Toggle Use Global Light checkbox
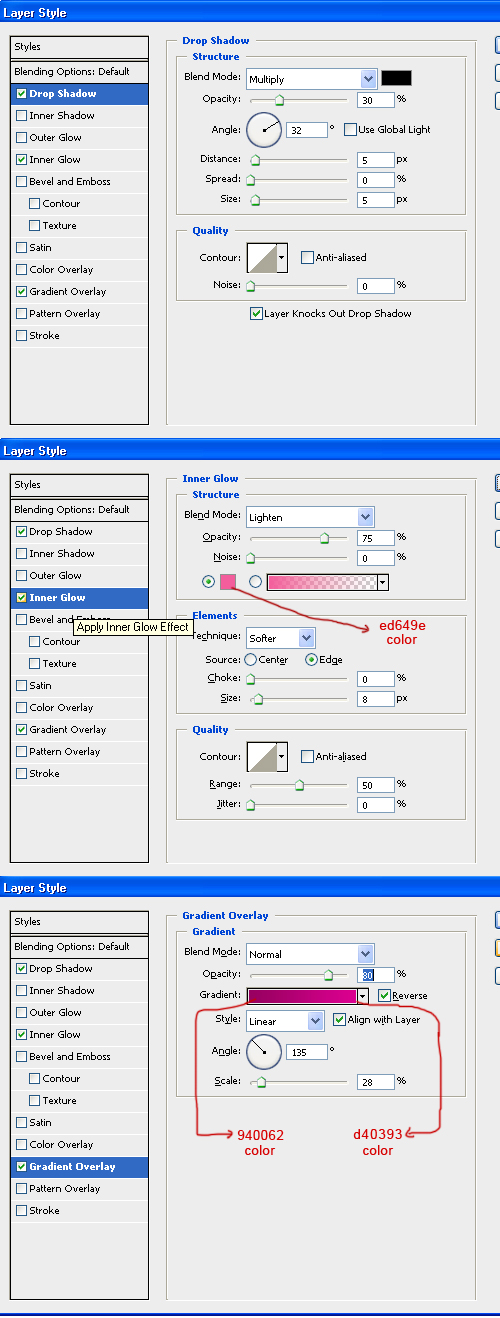Screen dimensions: 500x1318 pyautogui.click(x=350, y=129)
